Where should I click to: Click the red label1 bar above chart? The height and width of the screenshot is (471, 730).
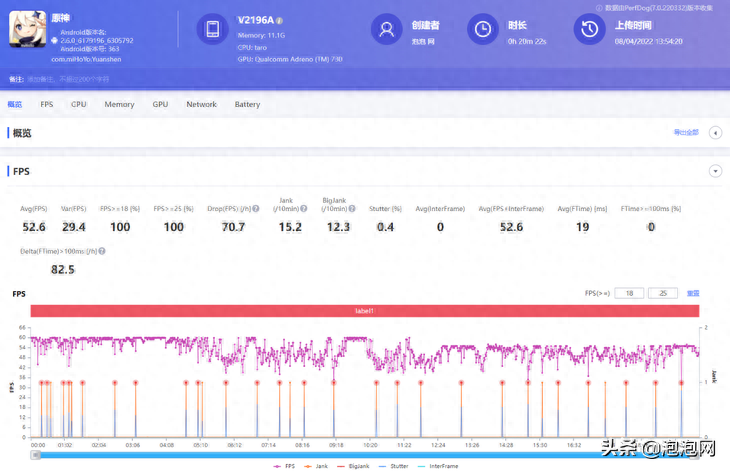[365, 311]
